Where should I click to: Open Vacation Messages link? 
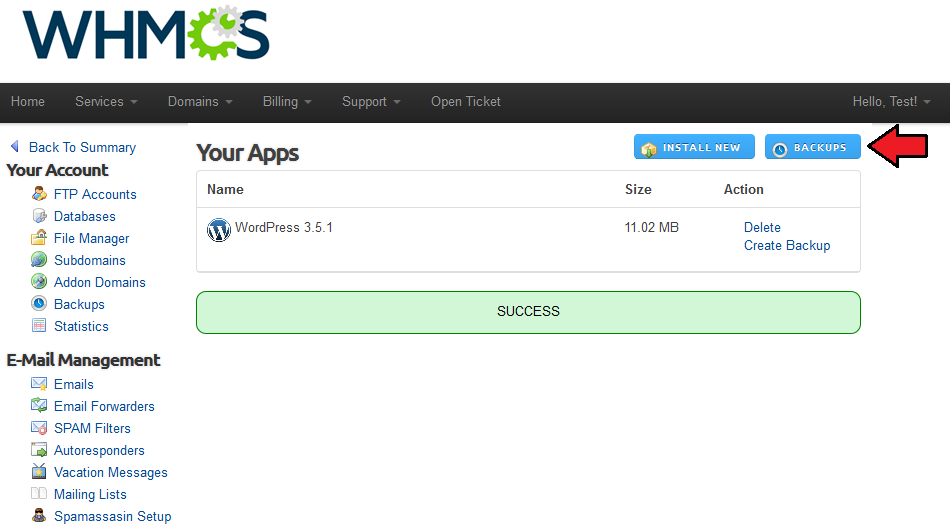(x=111, y=473)
